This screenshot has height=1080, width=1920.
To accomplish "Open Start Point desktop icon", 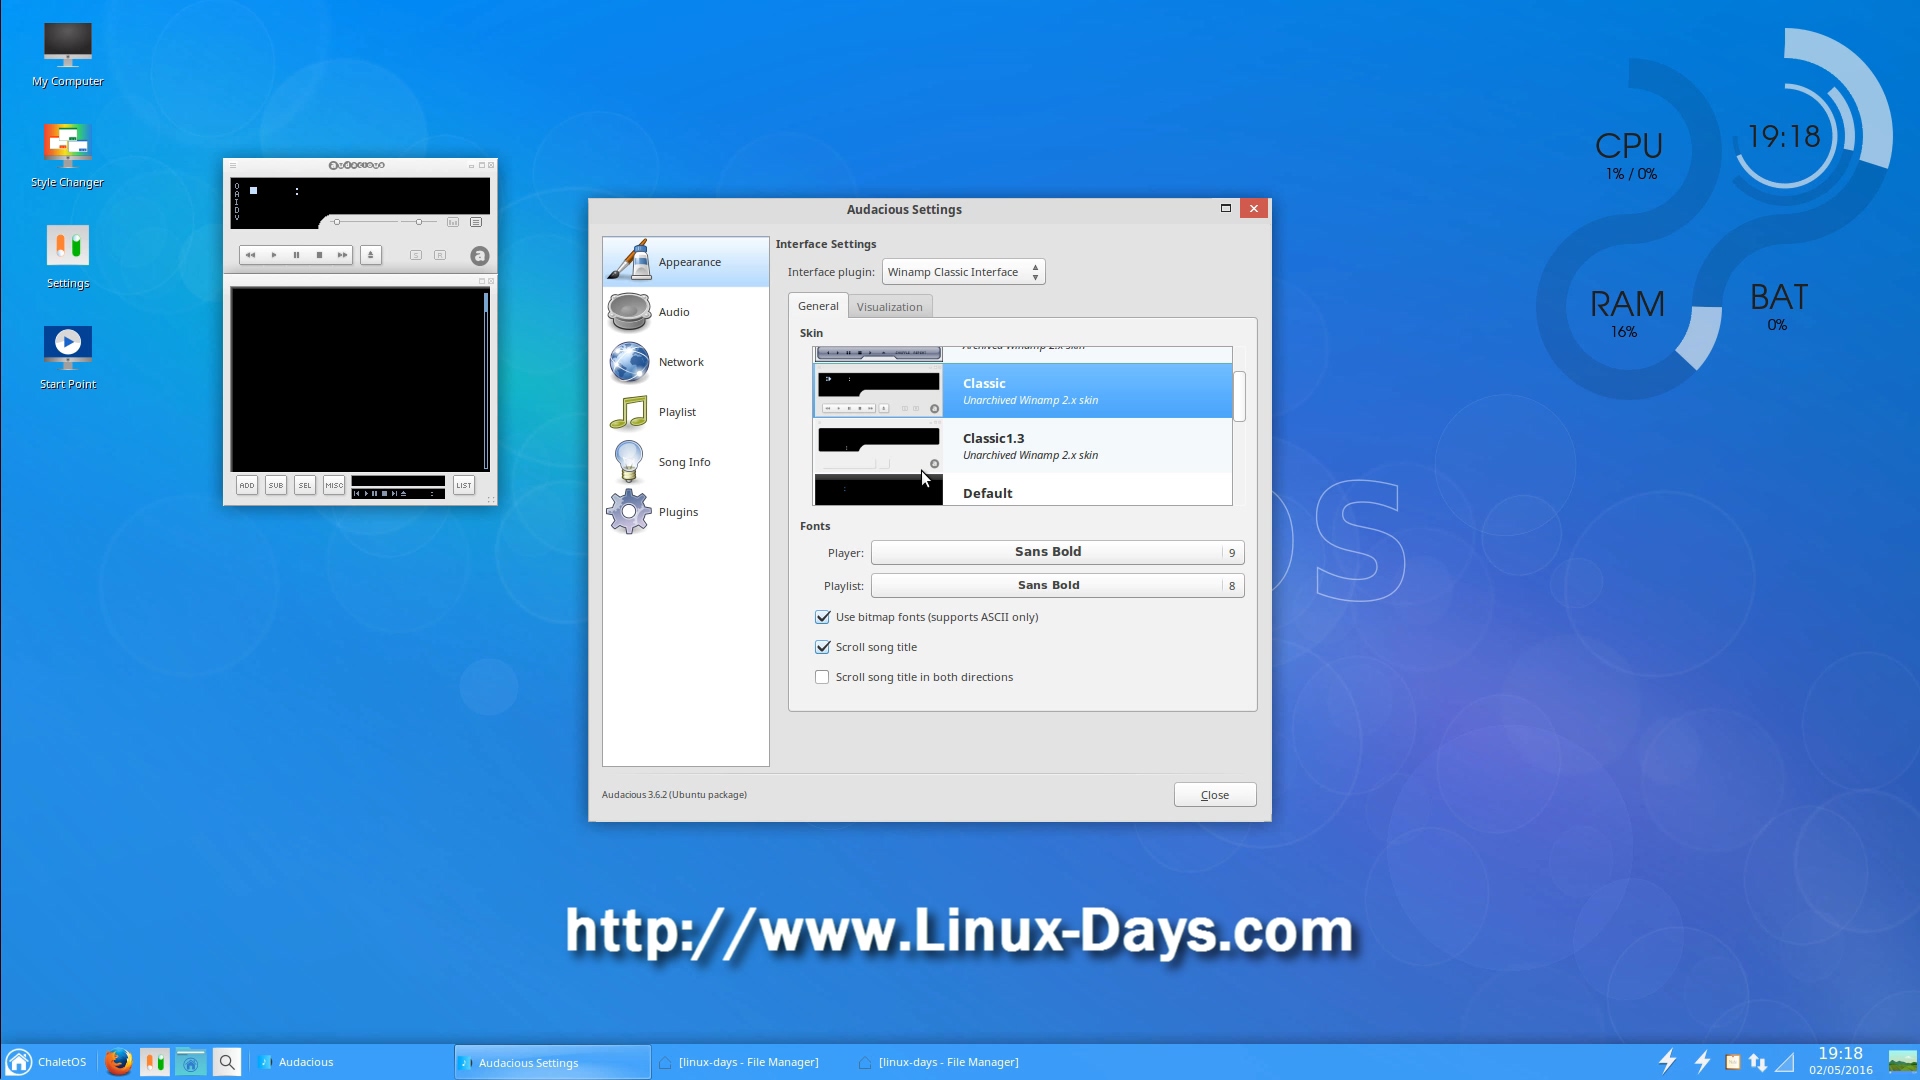I will click(x=68, y=358).
